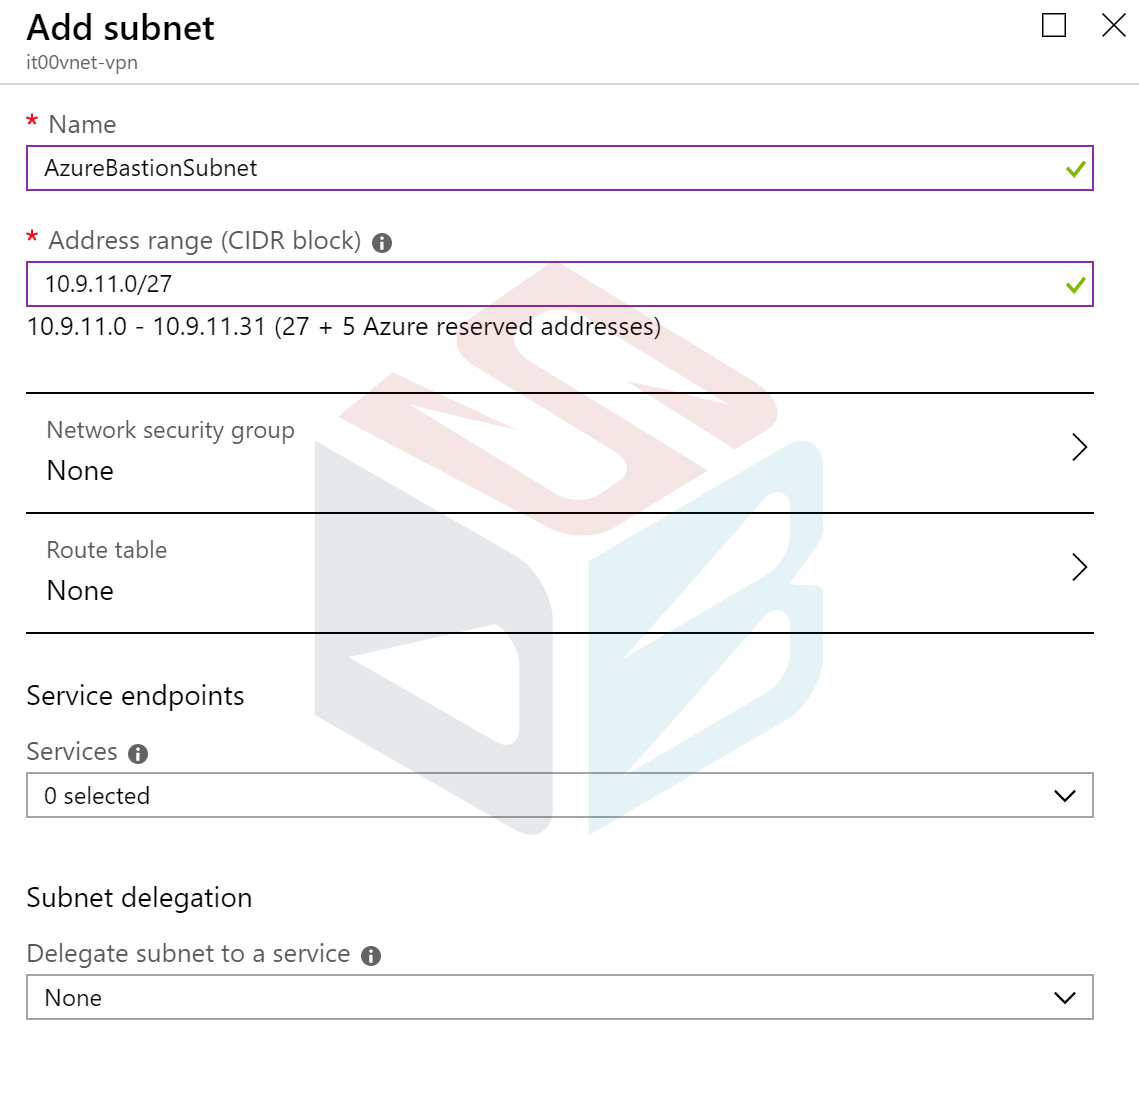The width and height of the screenshot is (1139, 1096).
Task: Open Network security group chevron
Action: (x=1079, y=447)
